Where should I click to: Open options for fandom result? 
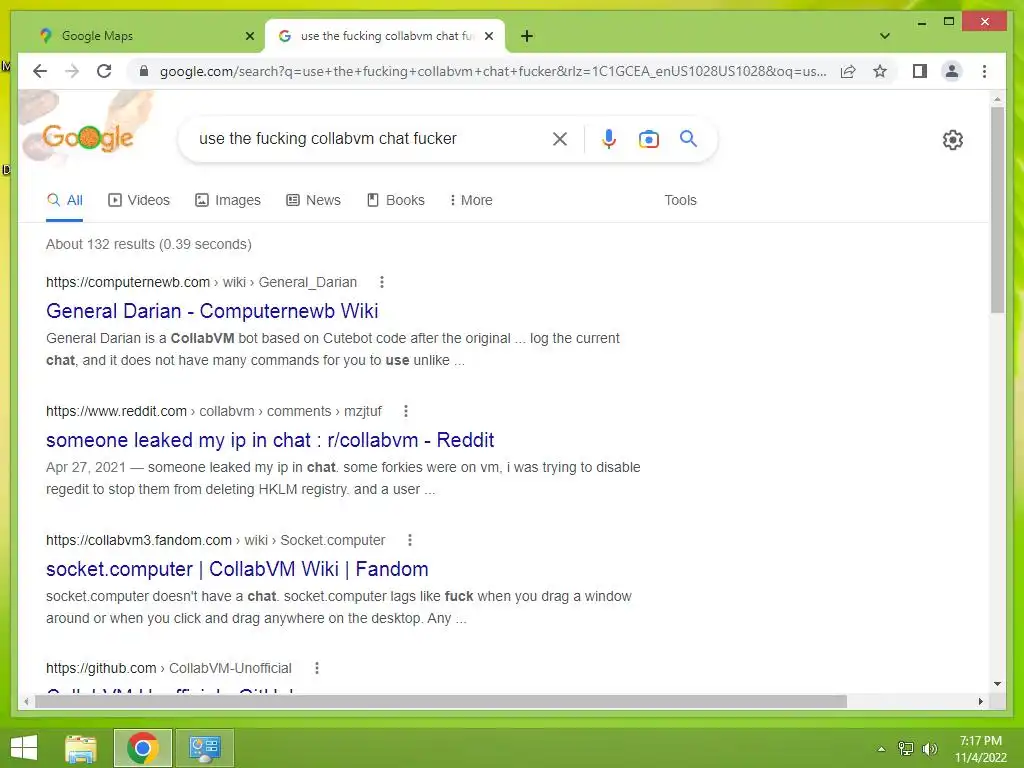[409, 540]
